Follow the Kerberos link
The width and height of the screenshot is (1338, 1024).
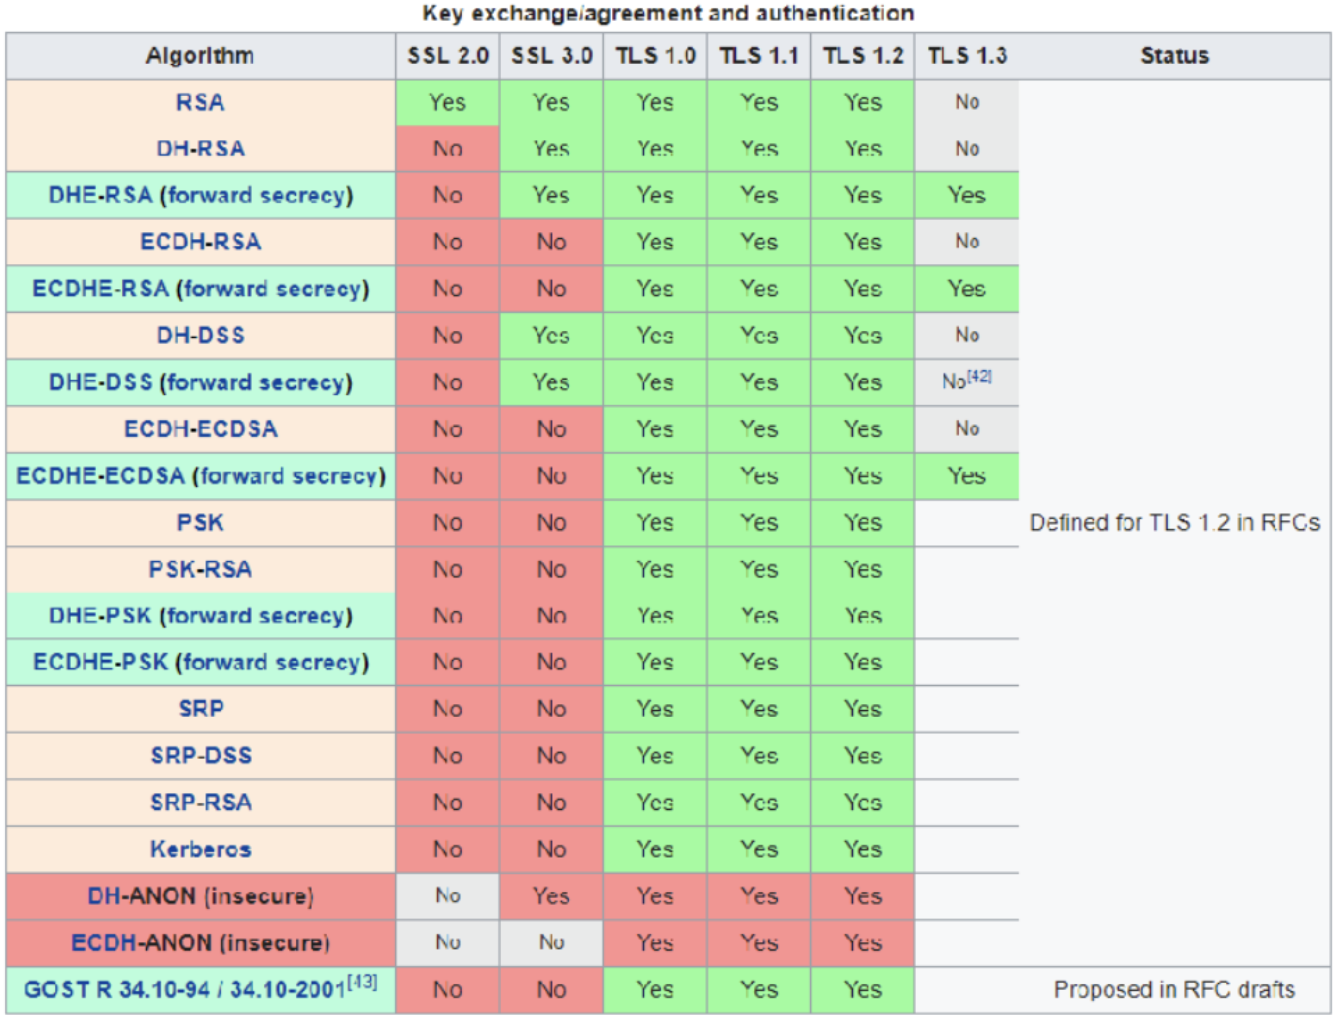(200, 850)
